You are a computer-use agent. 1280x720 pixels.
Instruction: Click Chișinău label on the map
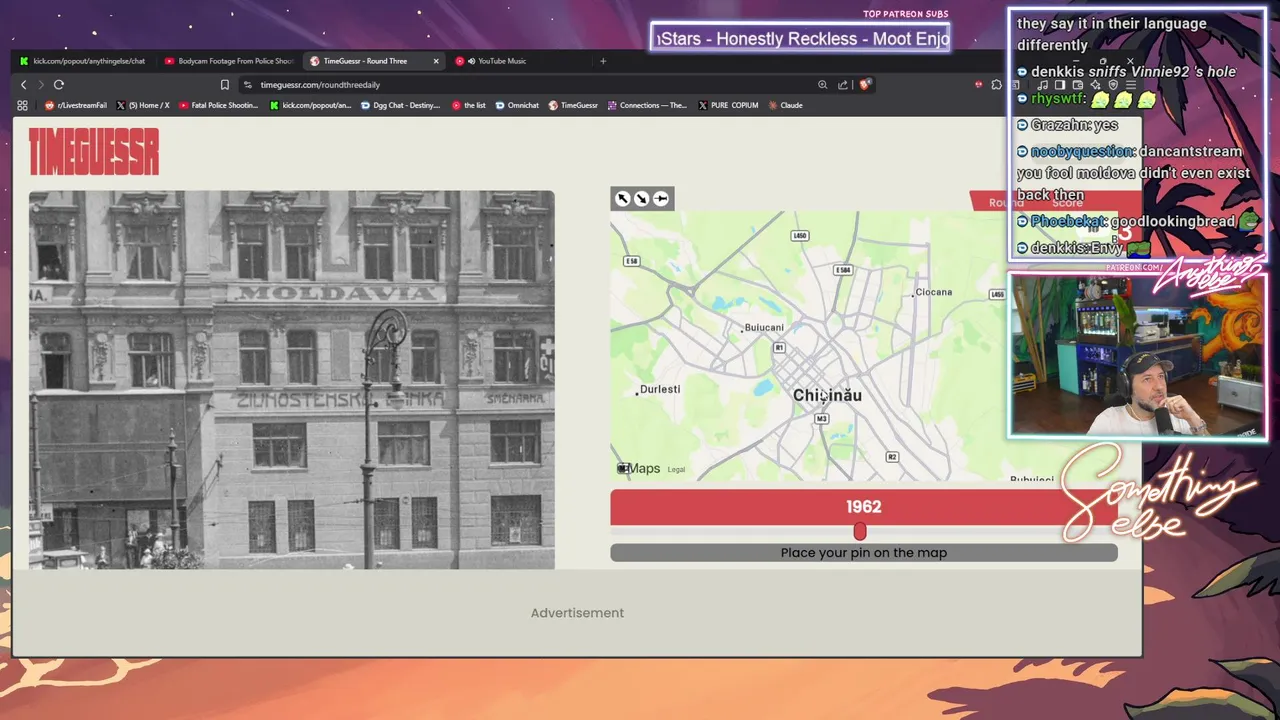[827, 396]
